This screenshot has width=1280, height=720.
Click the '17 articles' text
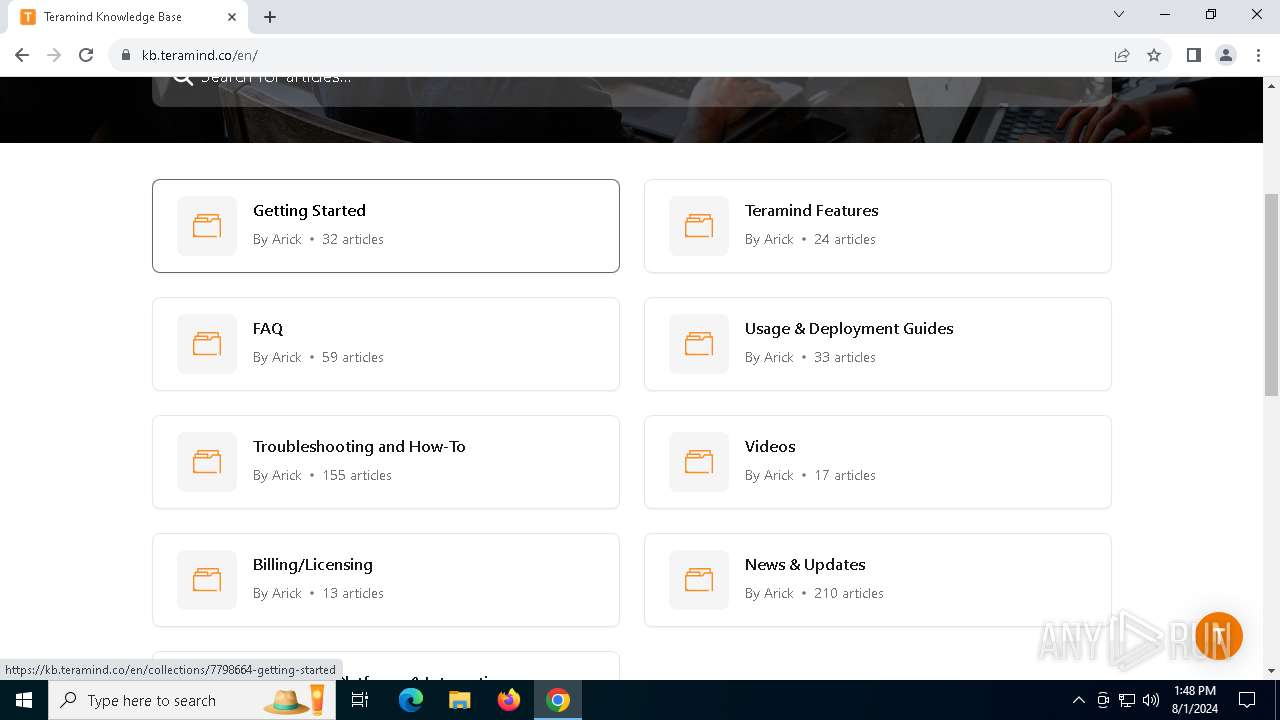click(x=845, y=475)
